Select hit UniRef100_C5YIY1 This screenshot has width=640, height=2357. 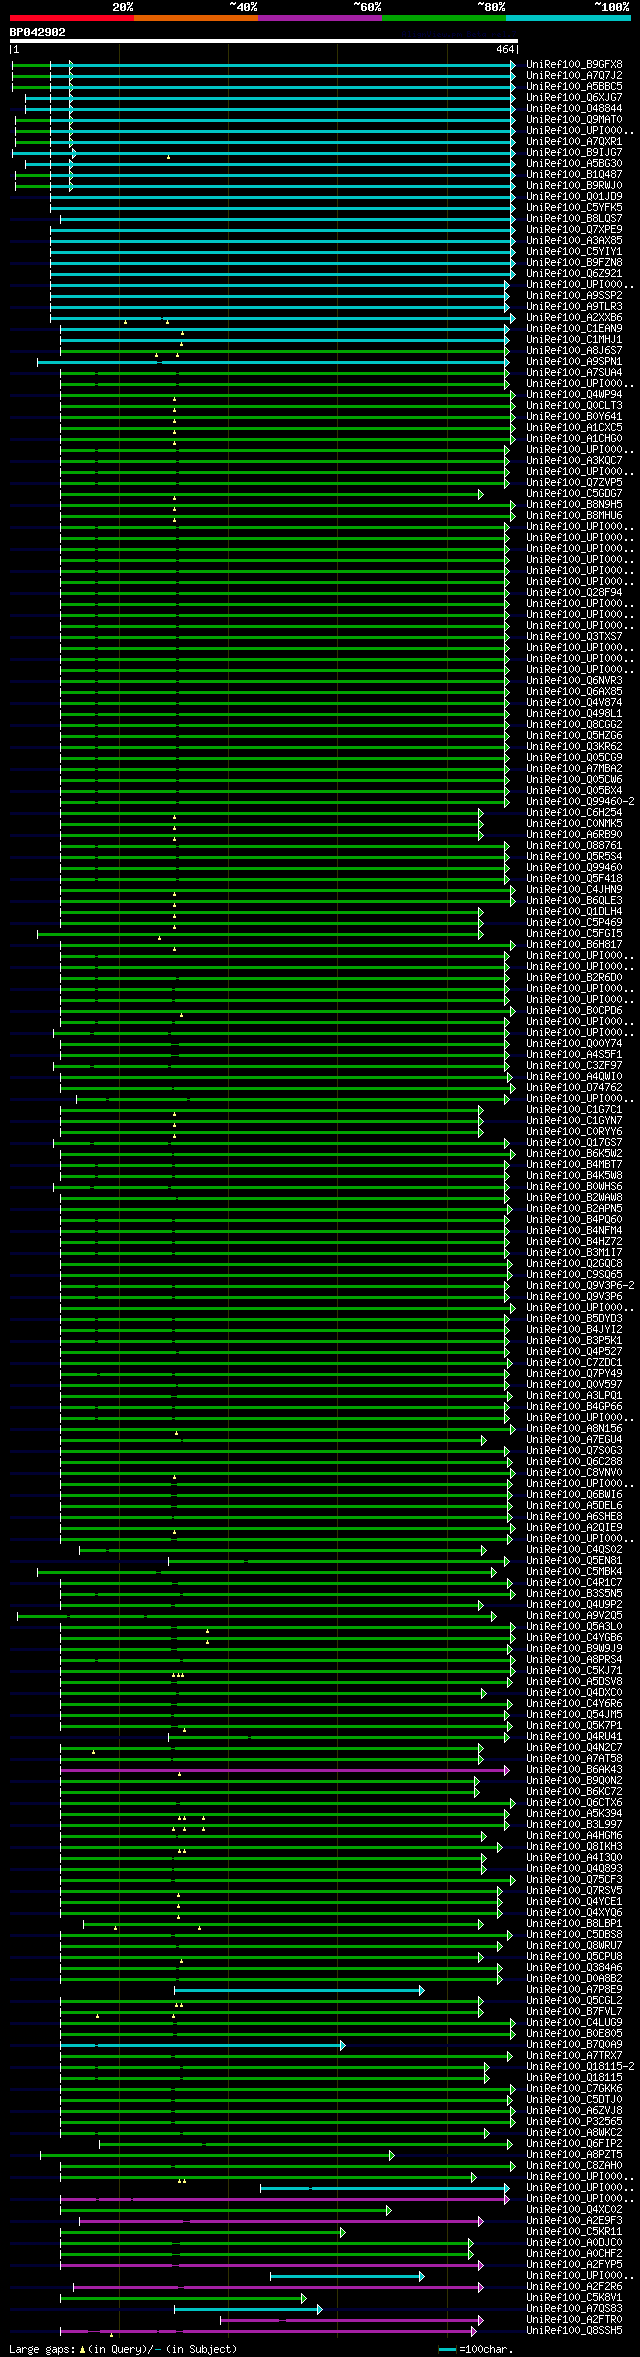[x=574, y=251]
